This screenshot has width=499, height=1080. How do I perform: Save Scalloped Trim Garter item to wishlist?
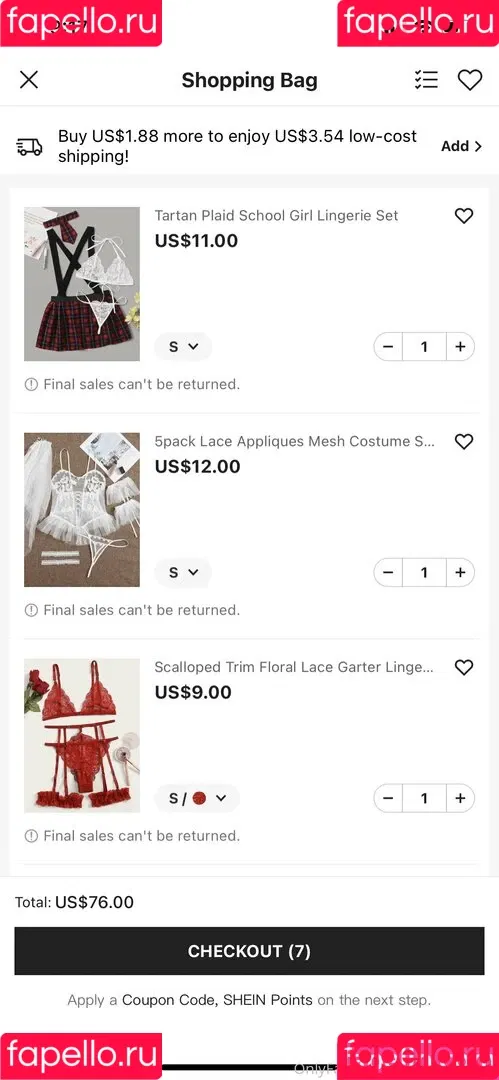click(x=464, y=667)
